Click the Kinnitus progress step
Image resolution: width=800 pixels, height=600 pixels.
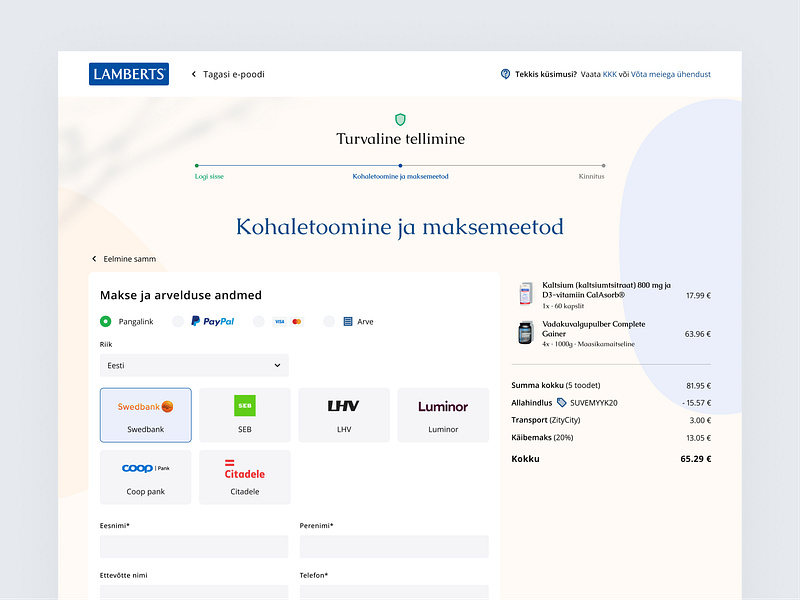(x=591, y=177)
